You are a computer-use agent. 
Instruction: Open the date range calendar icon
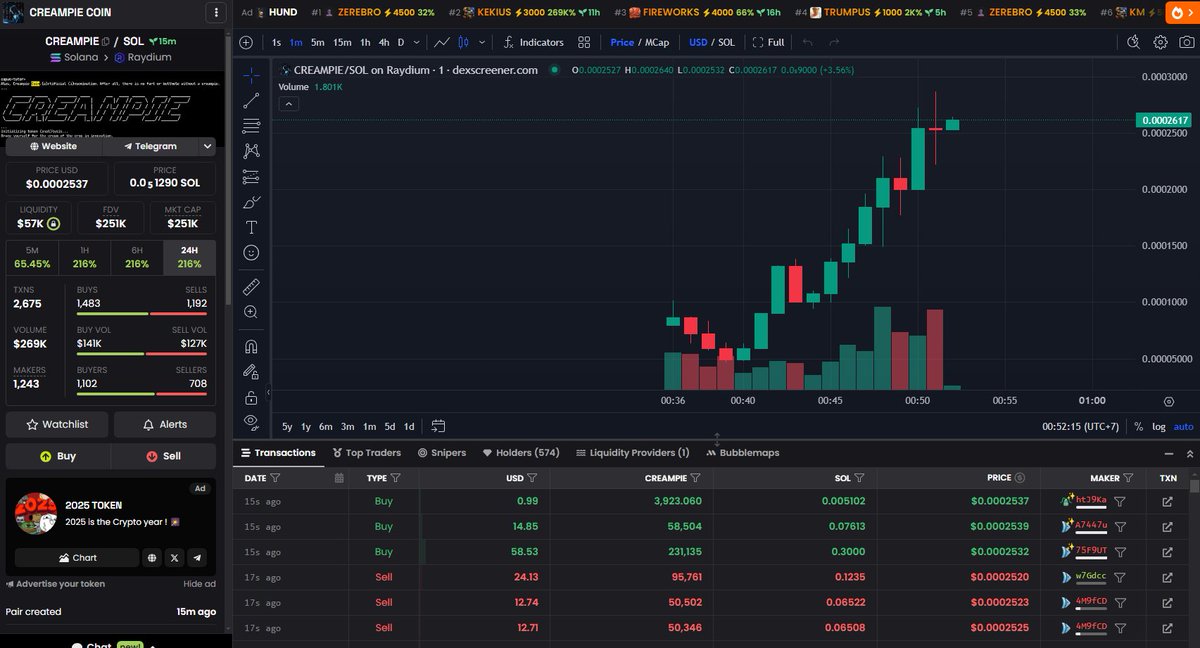pyautogui.click(x=438, y=426)
